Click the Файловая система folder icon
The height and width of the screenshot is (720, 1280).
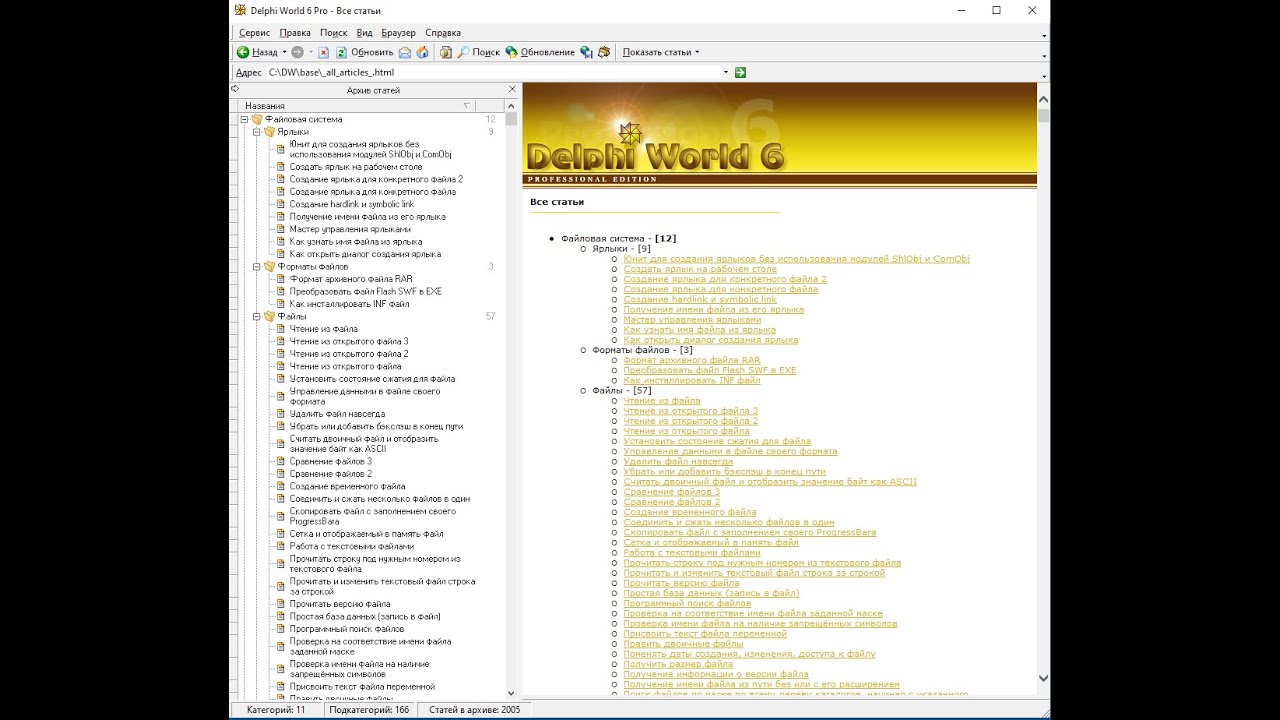click(257, 119)
